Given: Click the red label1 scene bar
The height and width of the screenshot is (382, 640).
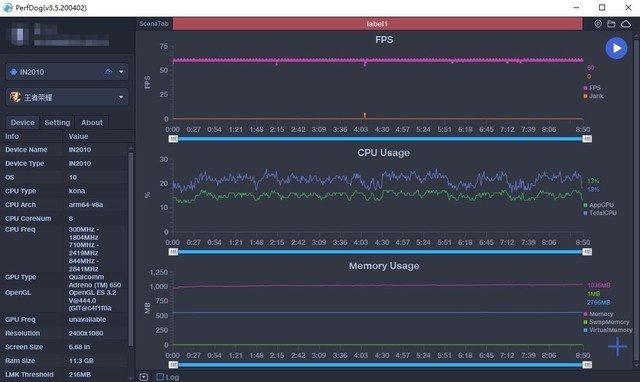Looking at the screenshot, I should pyautogui.click(x=377, y=24).
